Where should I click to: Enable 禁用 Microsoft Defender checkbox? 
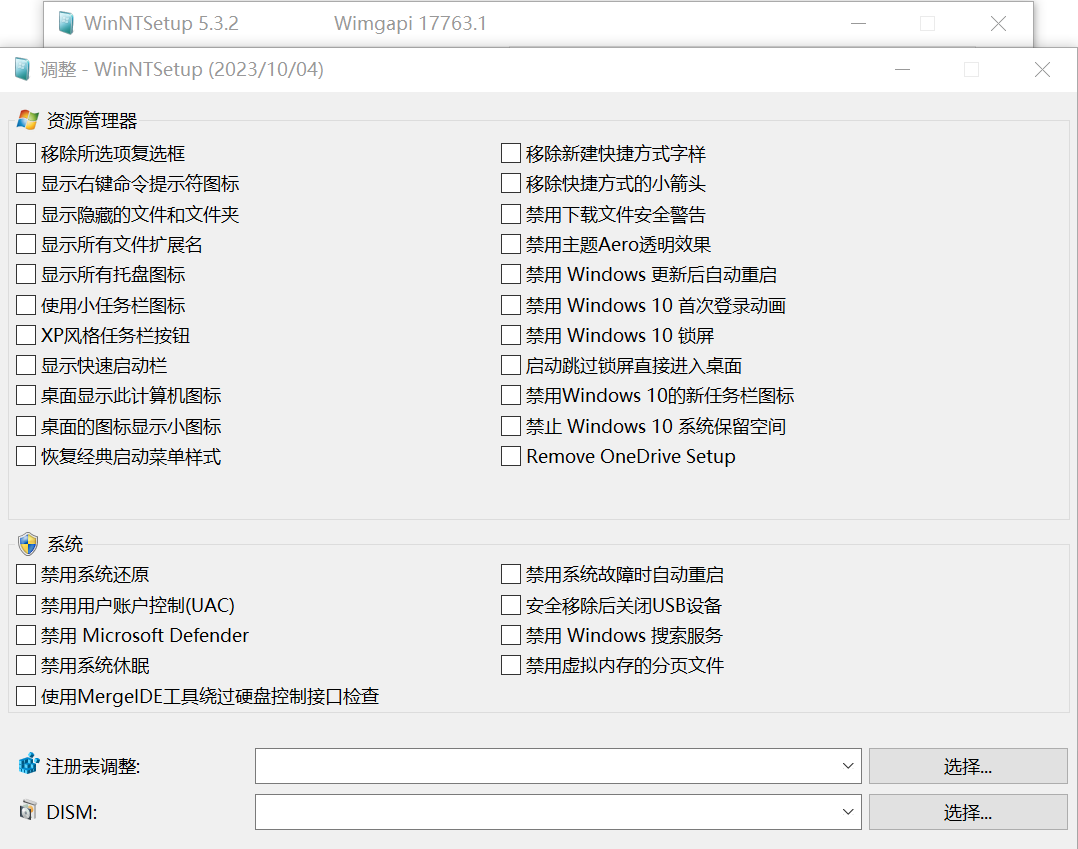26,635
